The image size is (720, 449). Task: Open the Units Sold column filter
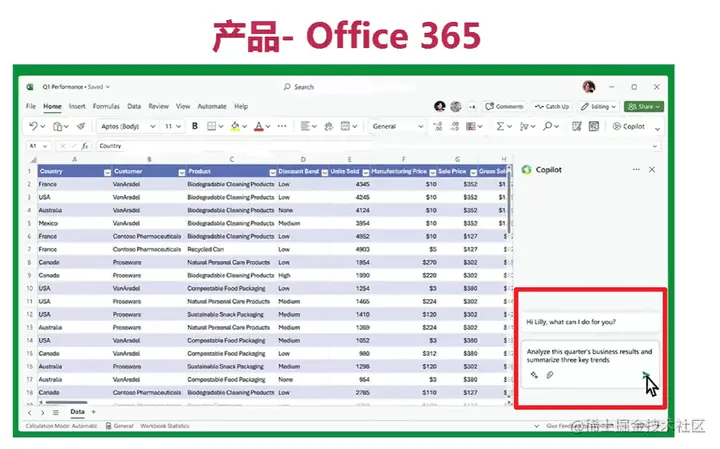point(366,172)
